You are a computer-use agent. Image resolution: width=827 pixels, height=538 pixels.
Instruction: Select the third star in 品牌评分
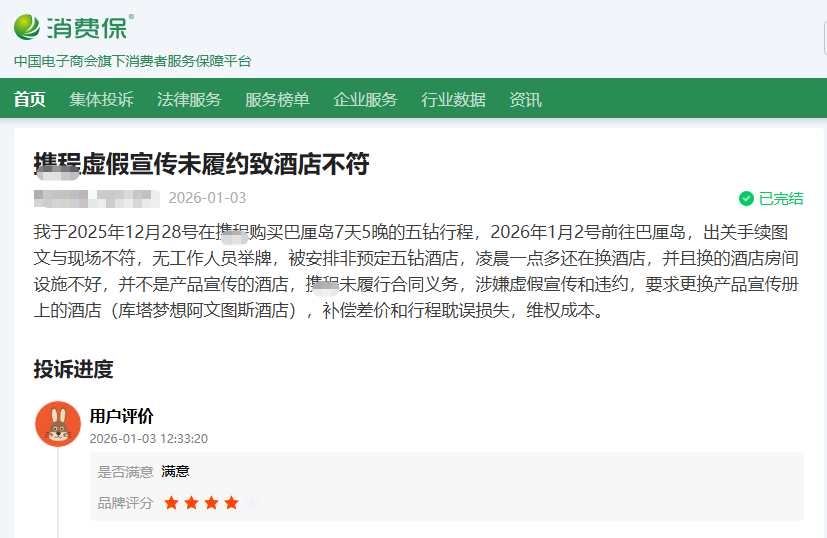211,503
